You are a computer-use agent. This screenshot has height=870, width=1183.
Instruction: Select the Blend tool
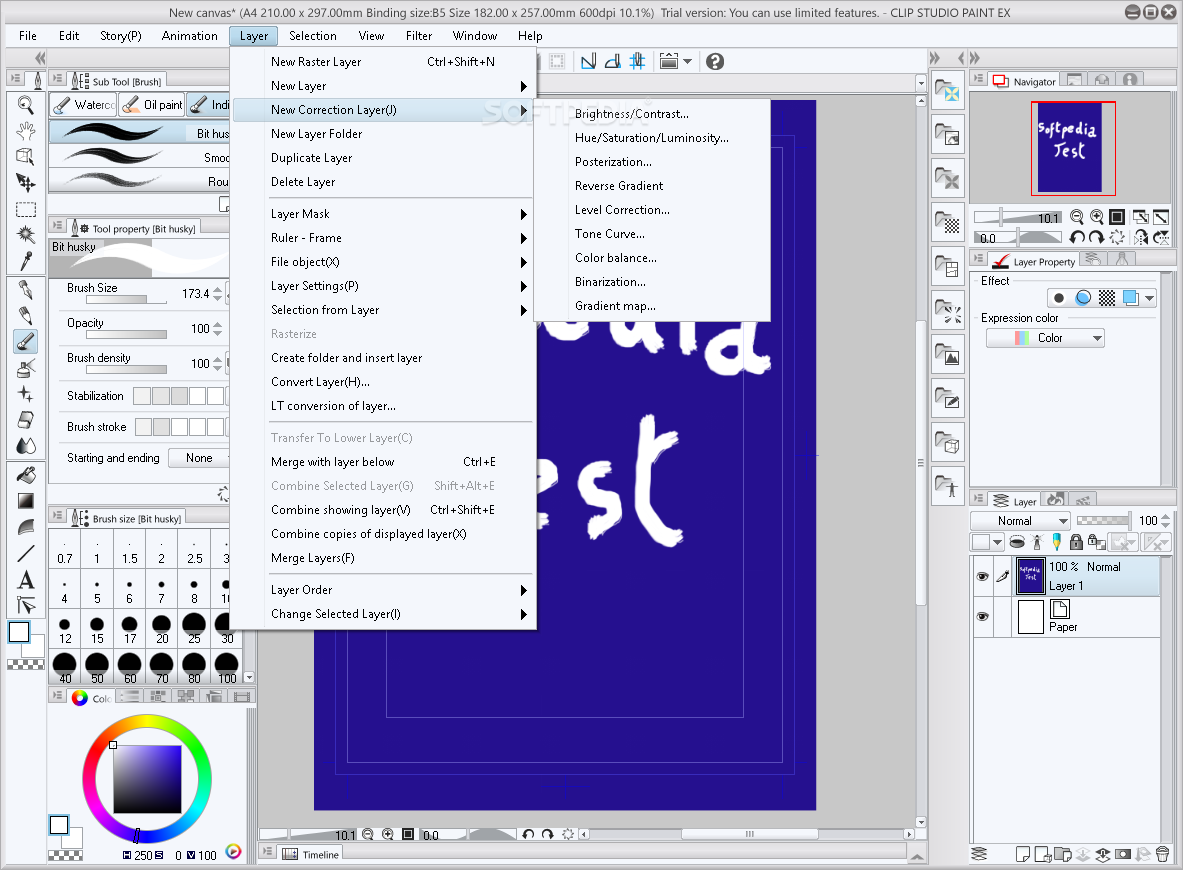pyautogui.click(x=26, y=446)
